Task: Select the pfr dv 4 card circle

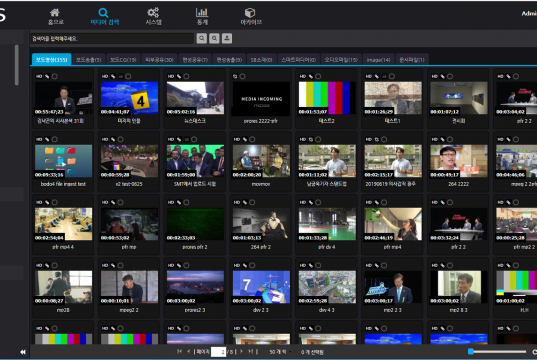Action: click(319, 202)
